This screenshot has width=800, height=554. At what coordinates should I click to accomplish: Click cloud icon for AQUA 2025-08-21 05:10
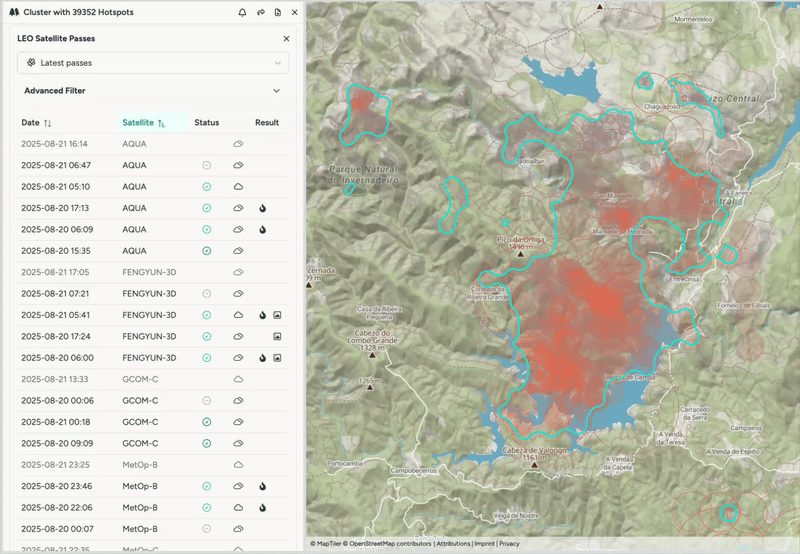[238, 187]
